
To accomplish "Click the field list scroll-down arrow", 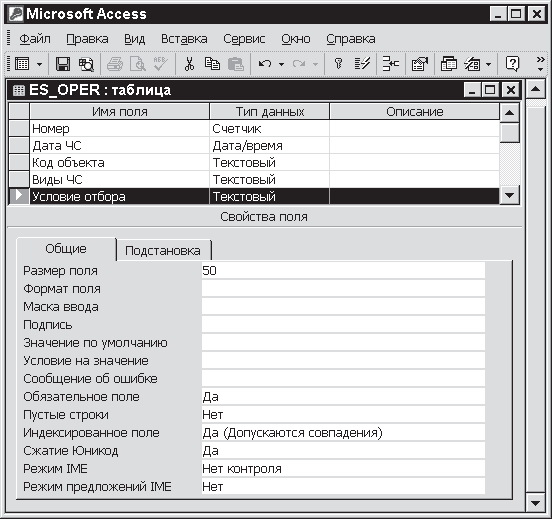I will point(510,195).
